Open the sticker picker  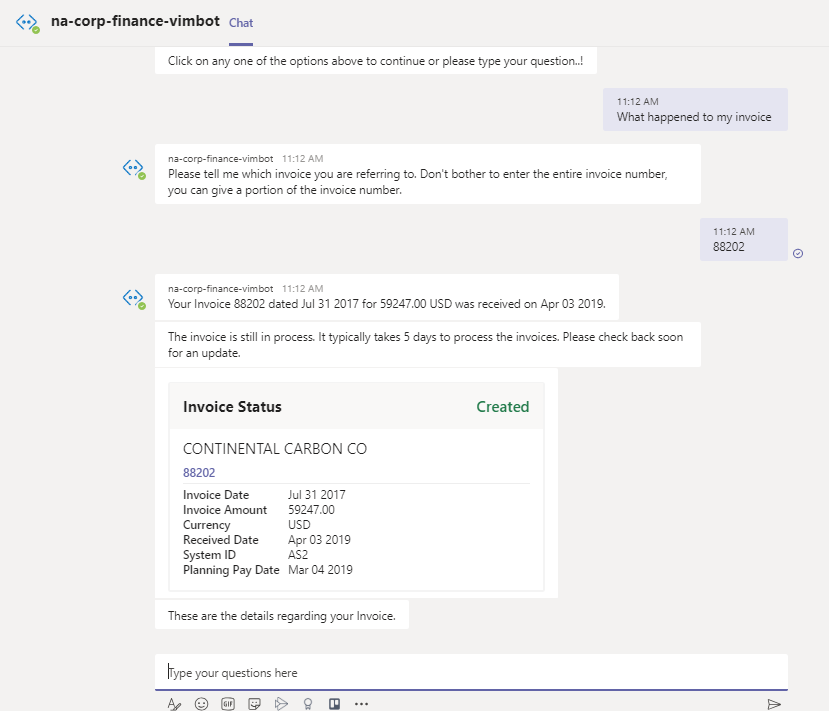(x=255, y=704)
